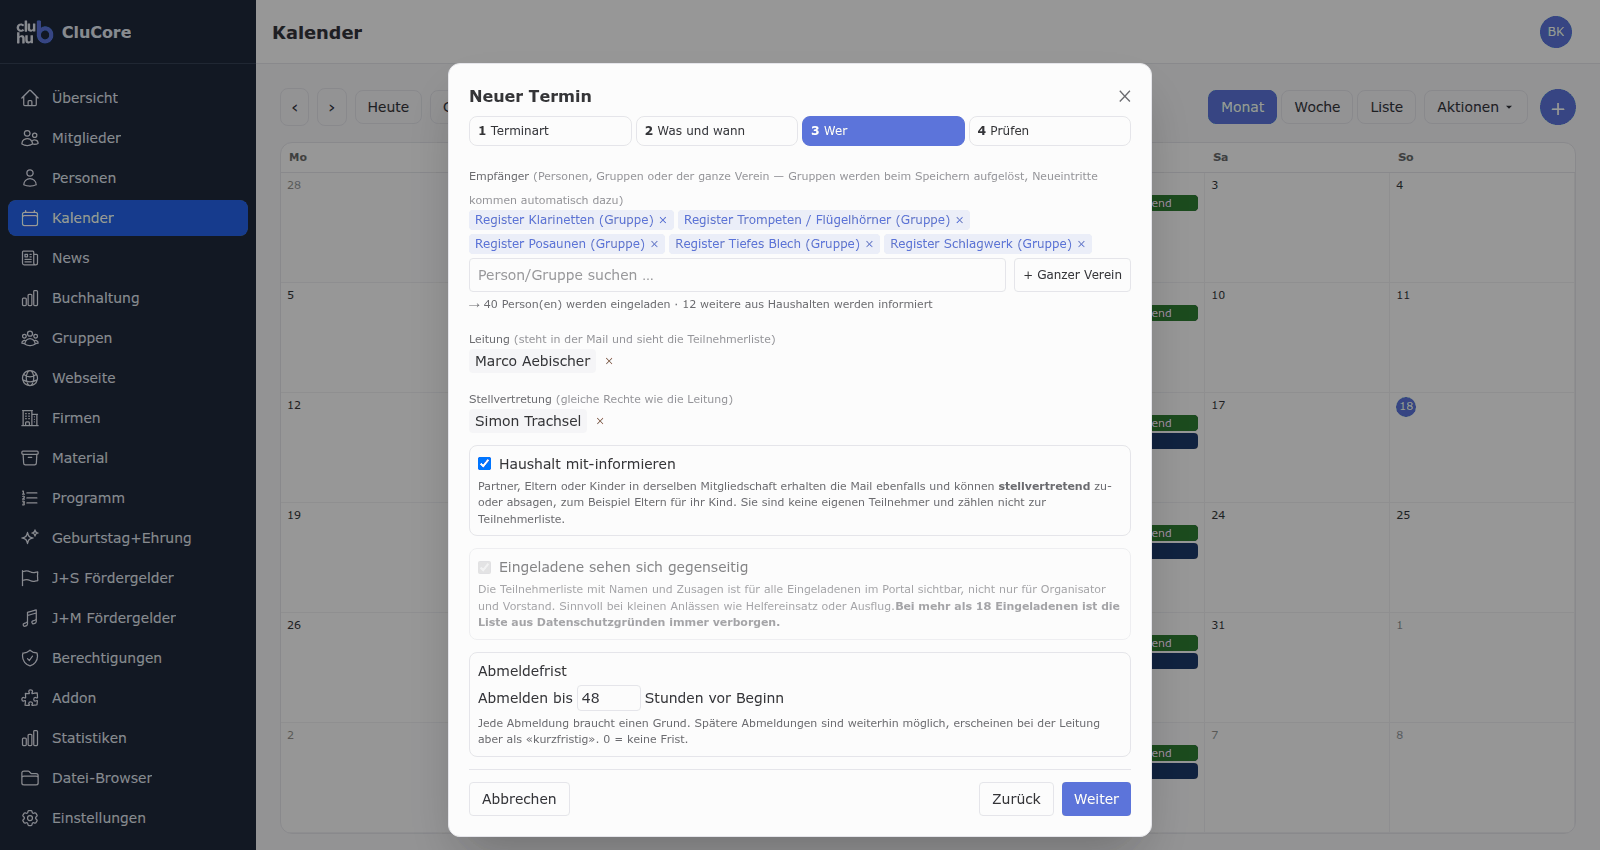Click the Einstellungen gear icon
The image size is (1600, 850).
pos(30,818)
